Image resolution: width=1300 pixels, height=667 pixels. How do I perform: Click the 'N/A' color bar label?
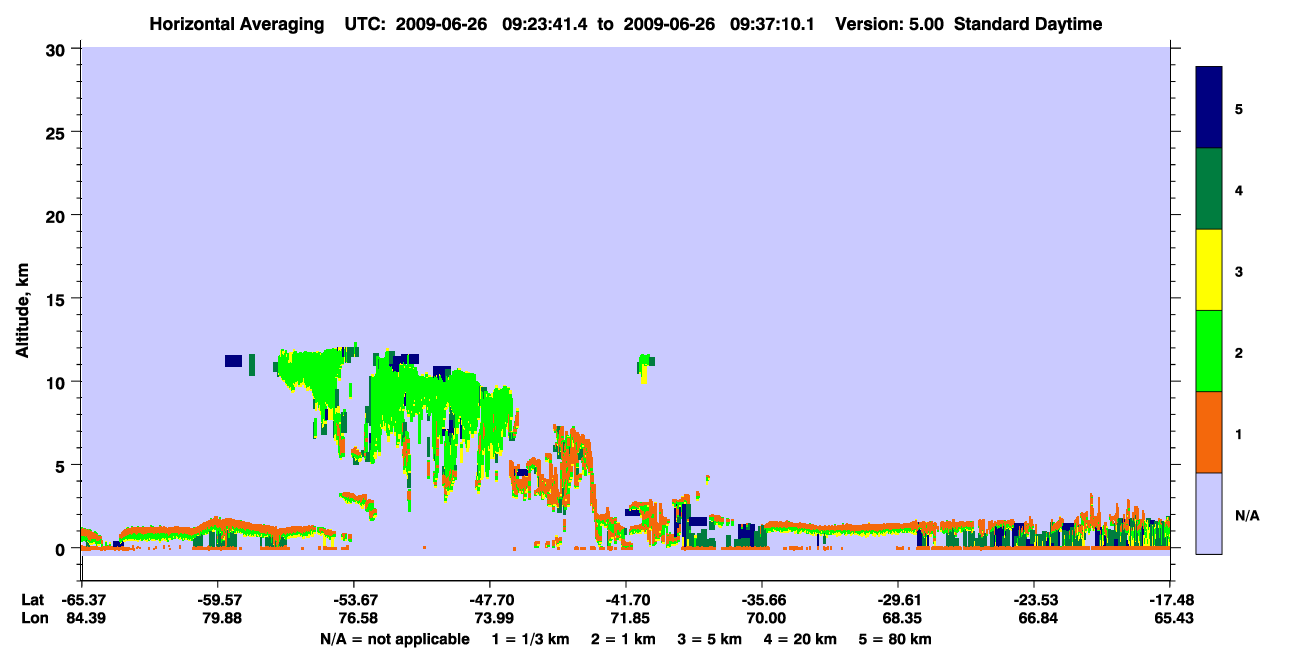[1246, 515]
